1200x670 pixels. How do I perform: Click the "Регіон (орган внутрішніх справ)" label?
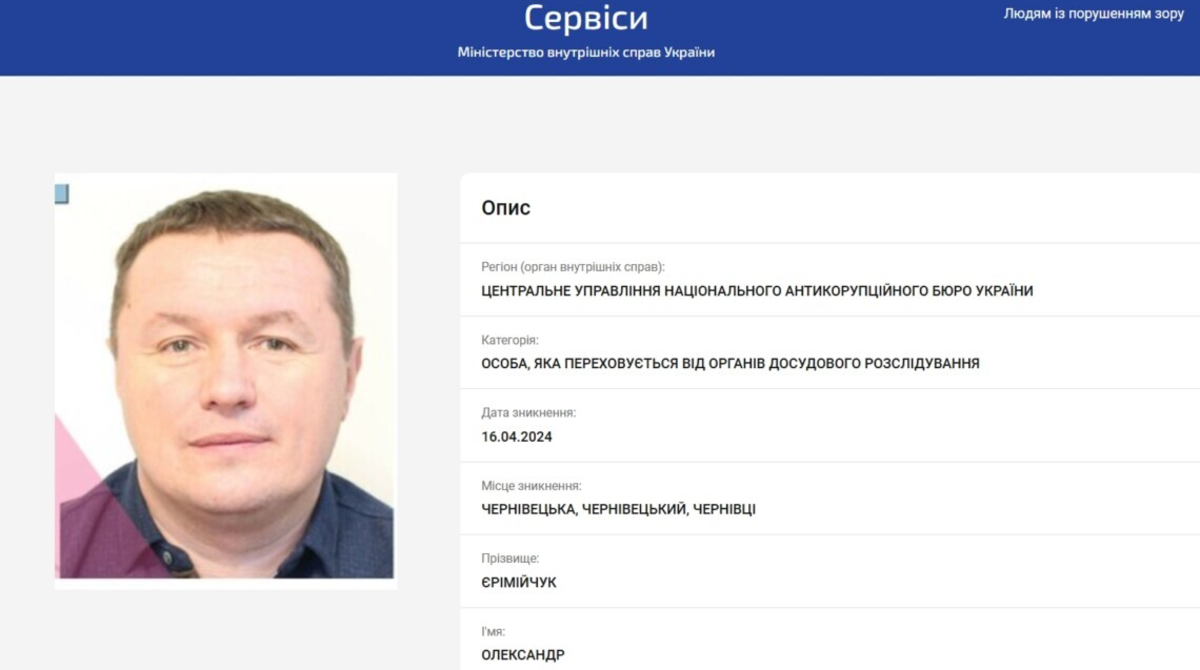coord(573,267)
